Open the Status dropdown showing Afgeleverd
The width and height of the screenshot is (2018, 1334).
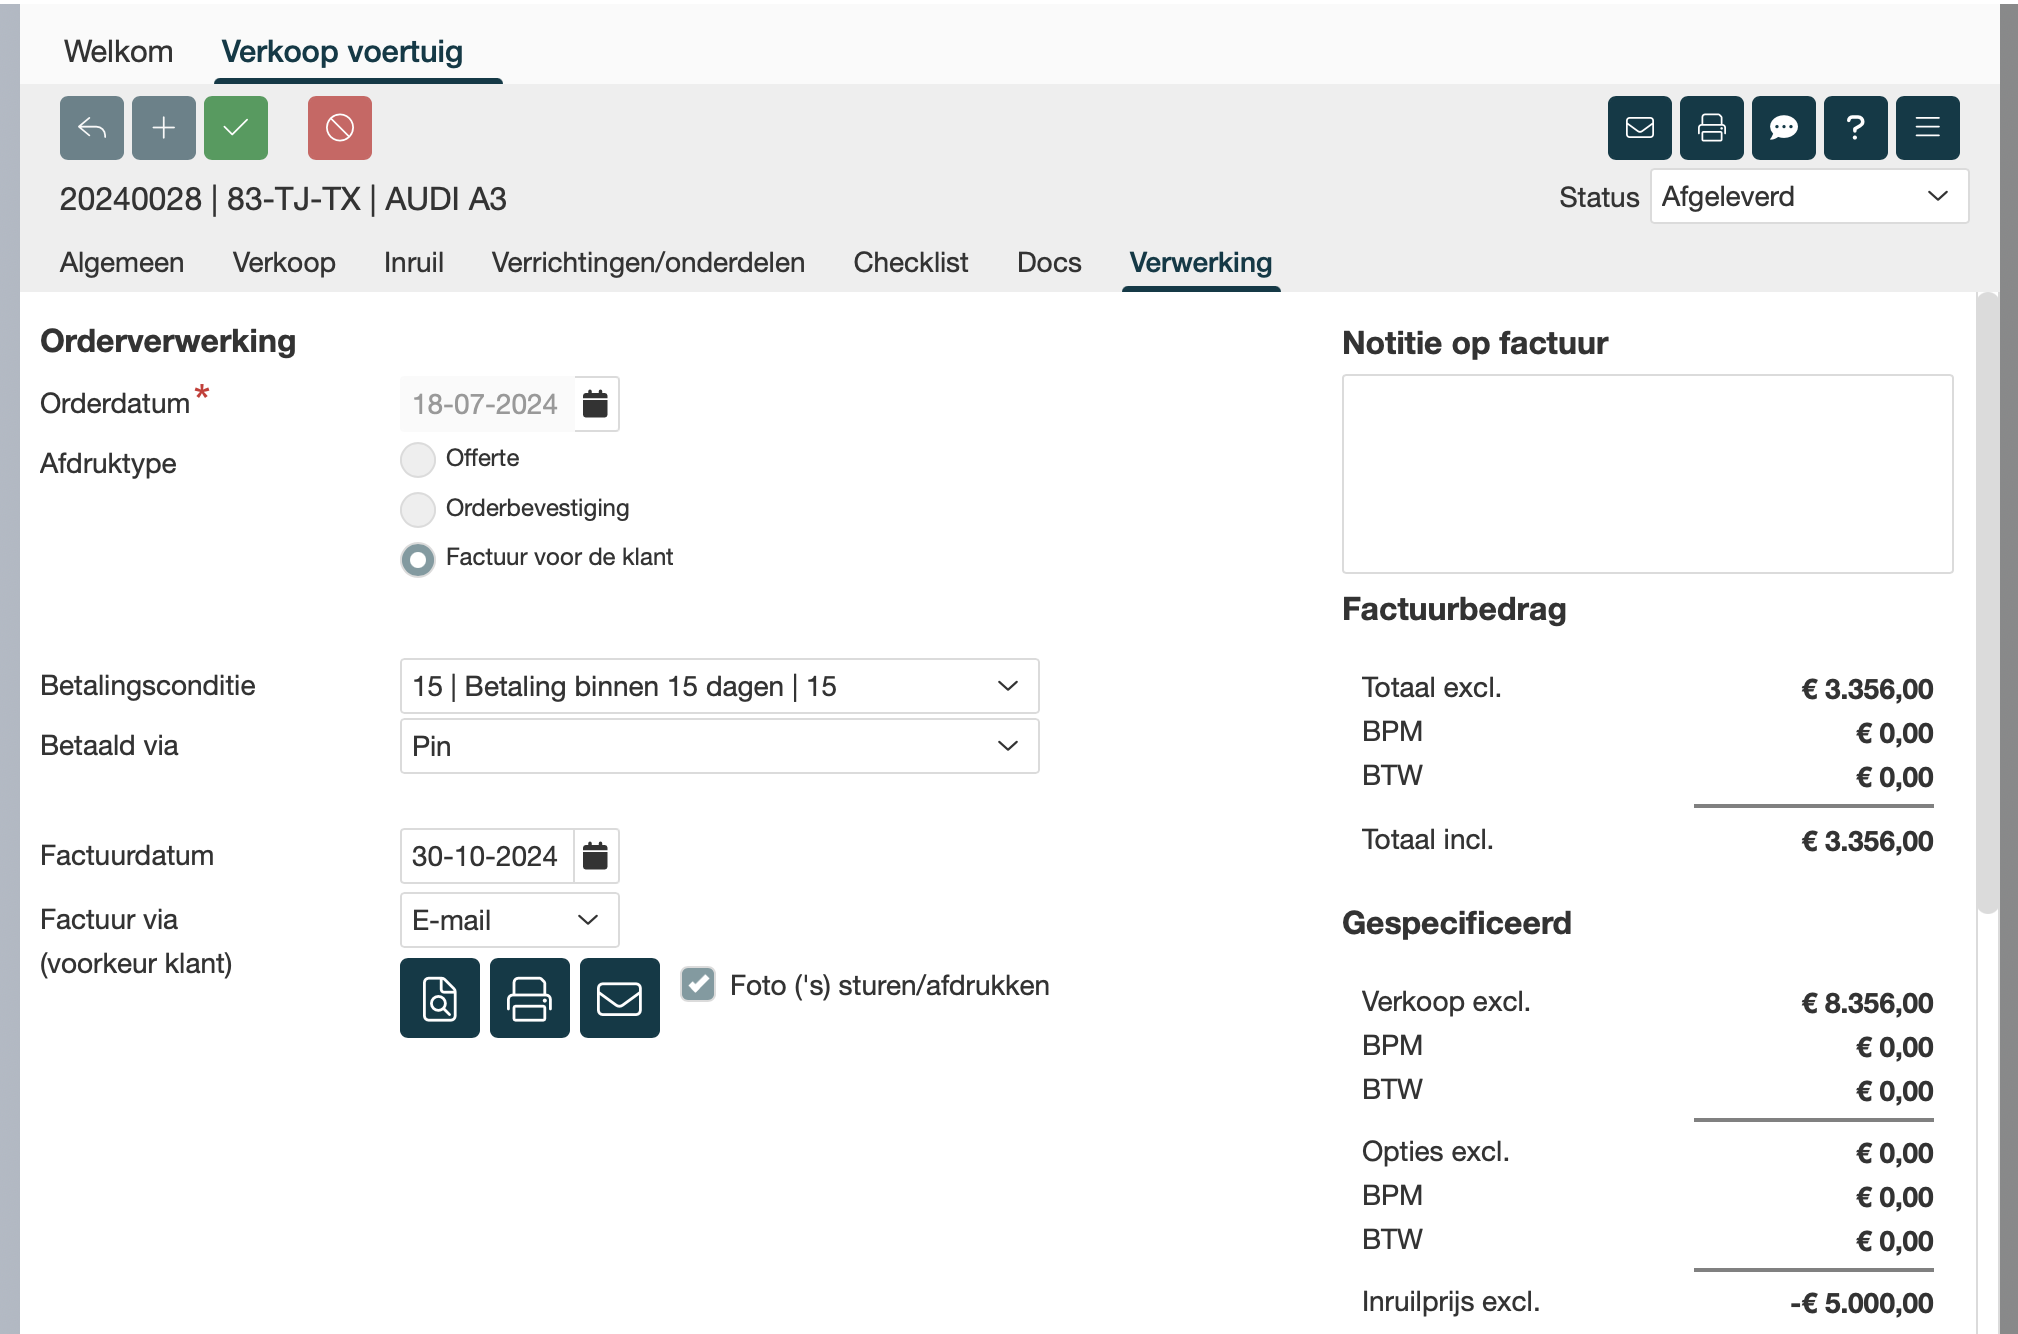(x=1808, y=196)
